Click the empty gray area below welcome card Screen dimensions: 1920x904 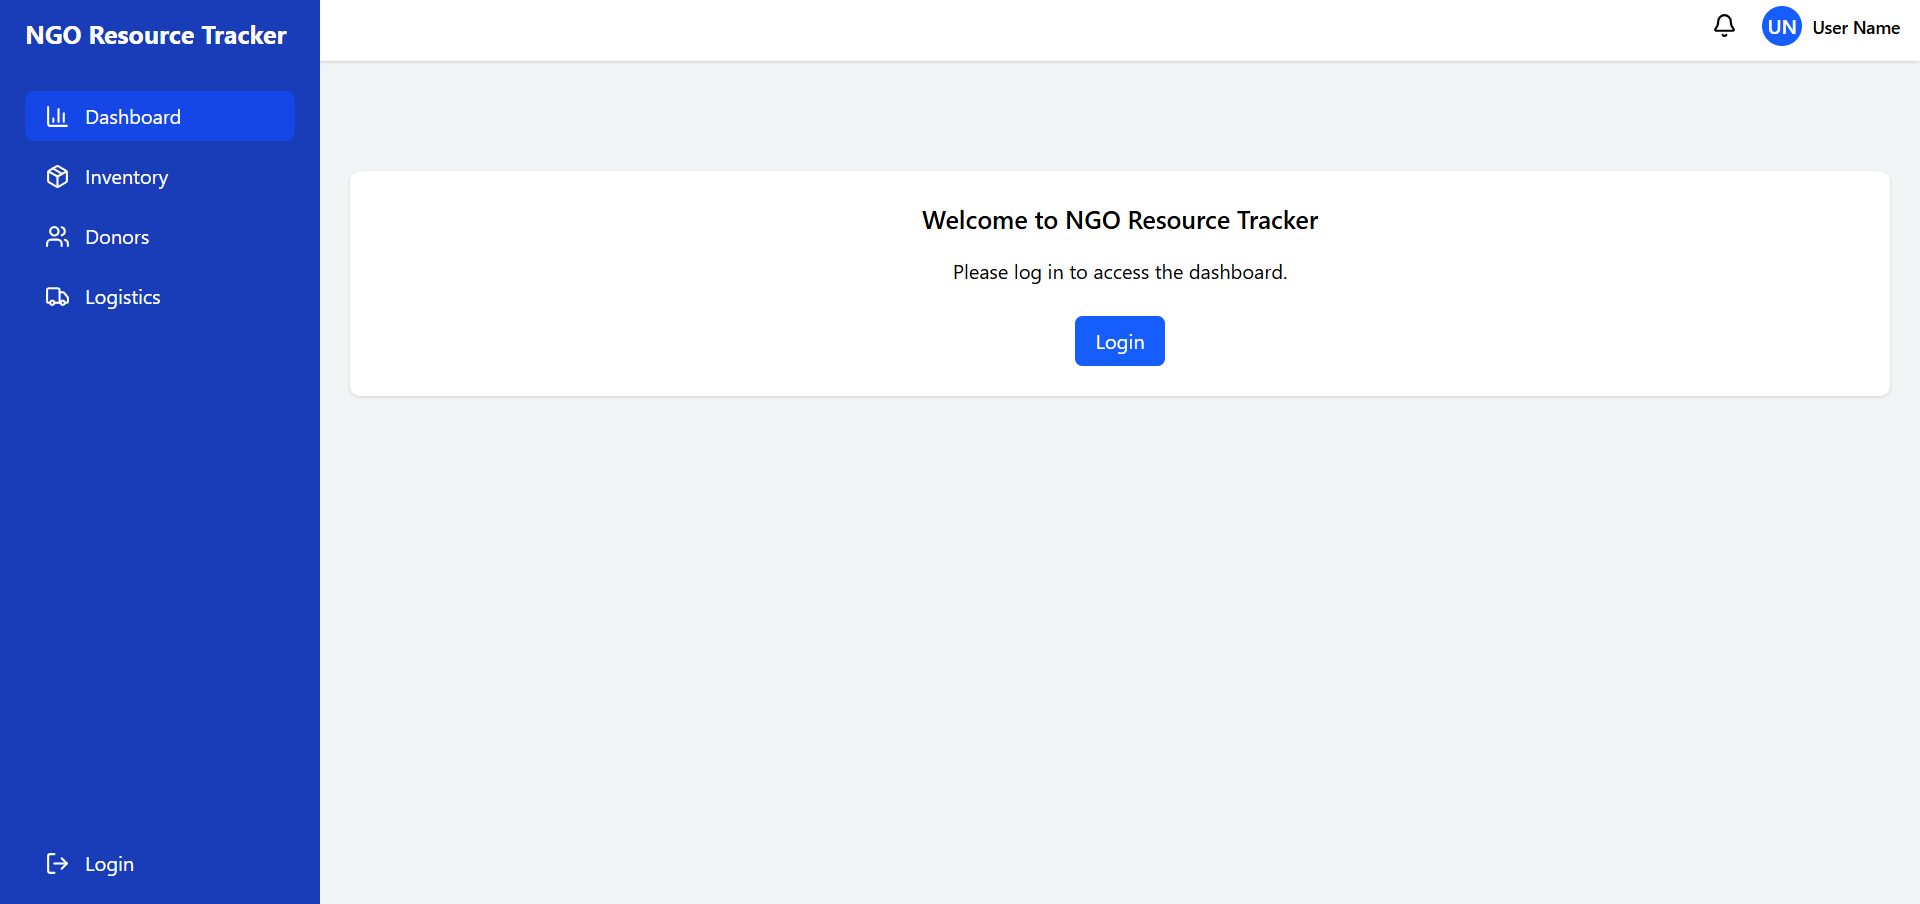[x=1119, y=650]
